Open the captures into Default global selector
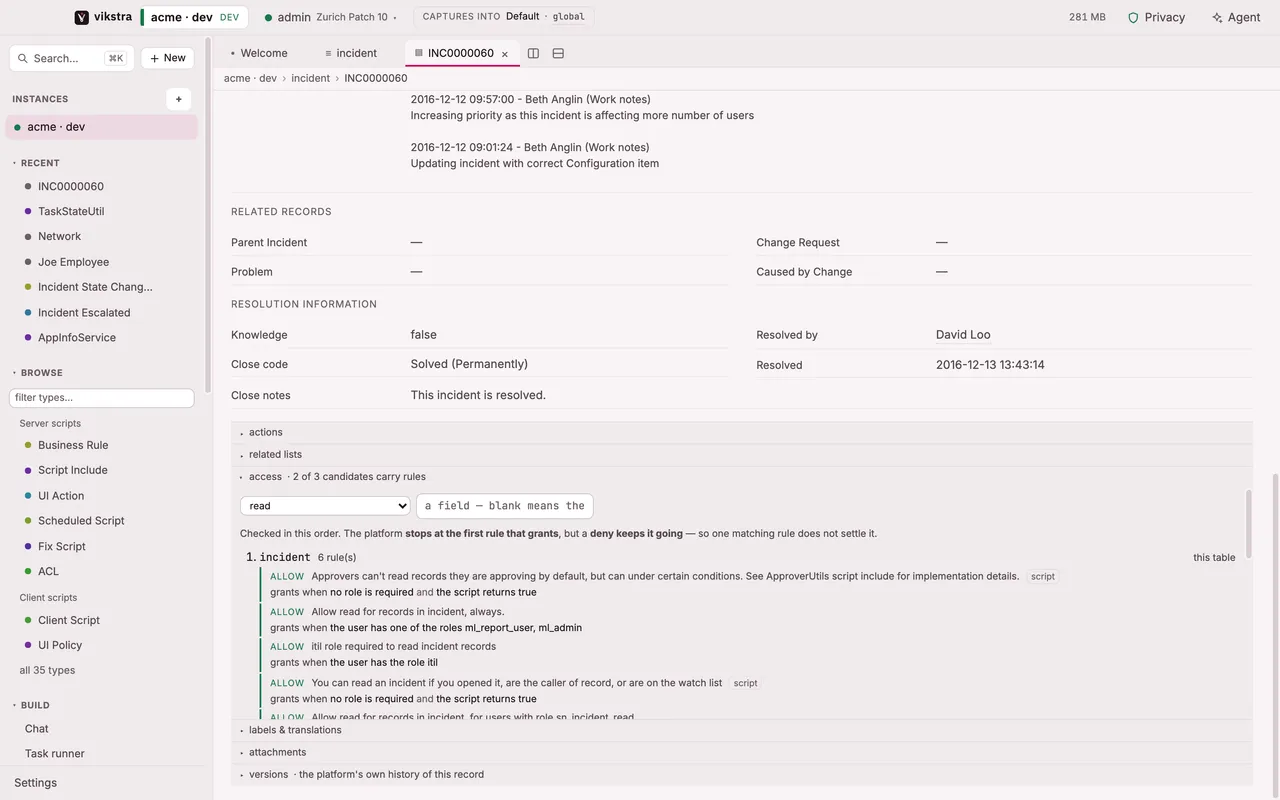 [x=504, y=17]
